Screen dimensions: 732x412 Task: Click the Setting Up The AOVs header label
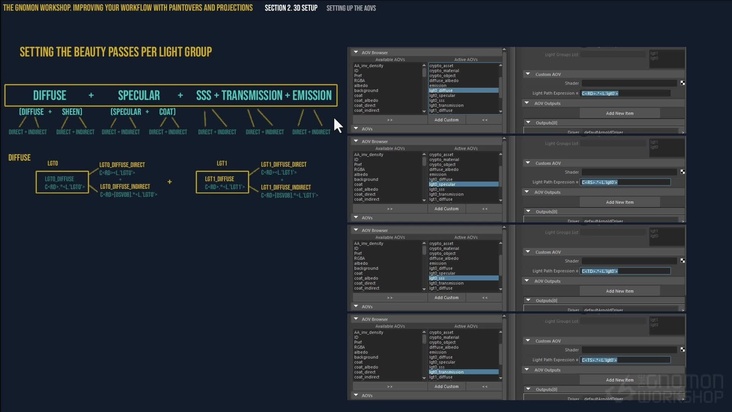[351, 8]
